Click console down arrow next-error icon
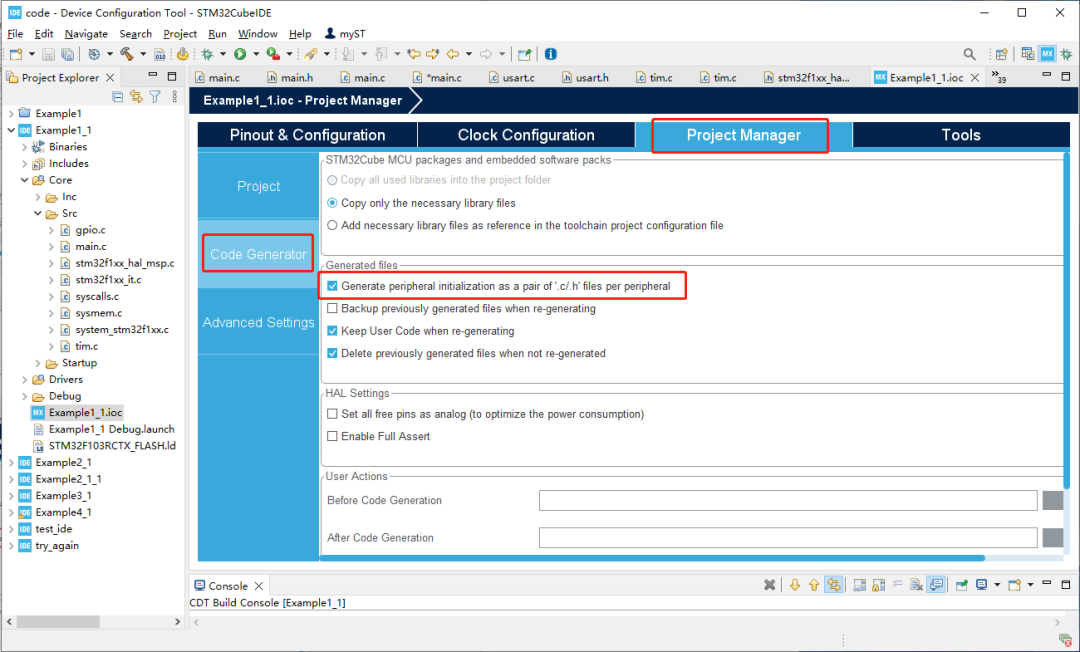Image resolution: width=1080 pixels, height=652 pixels. (x=795, y=585)
